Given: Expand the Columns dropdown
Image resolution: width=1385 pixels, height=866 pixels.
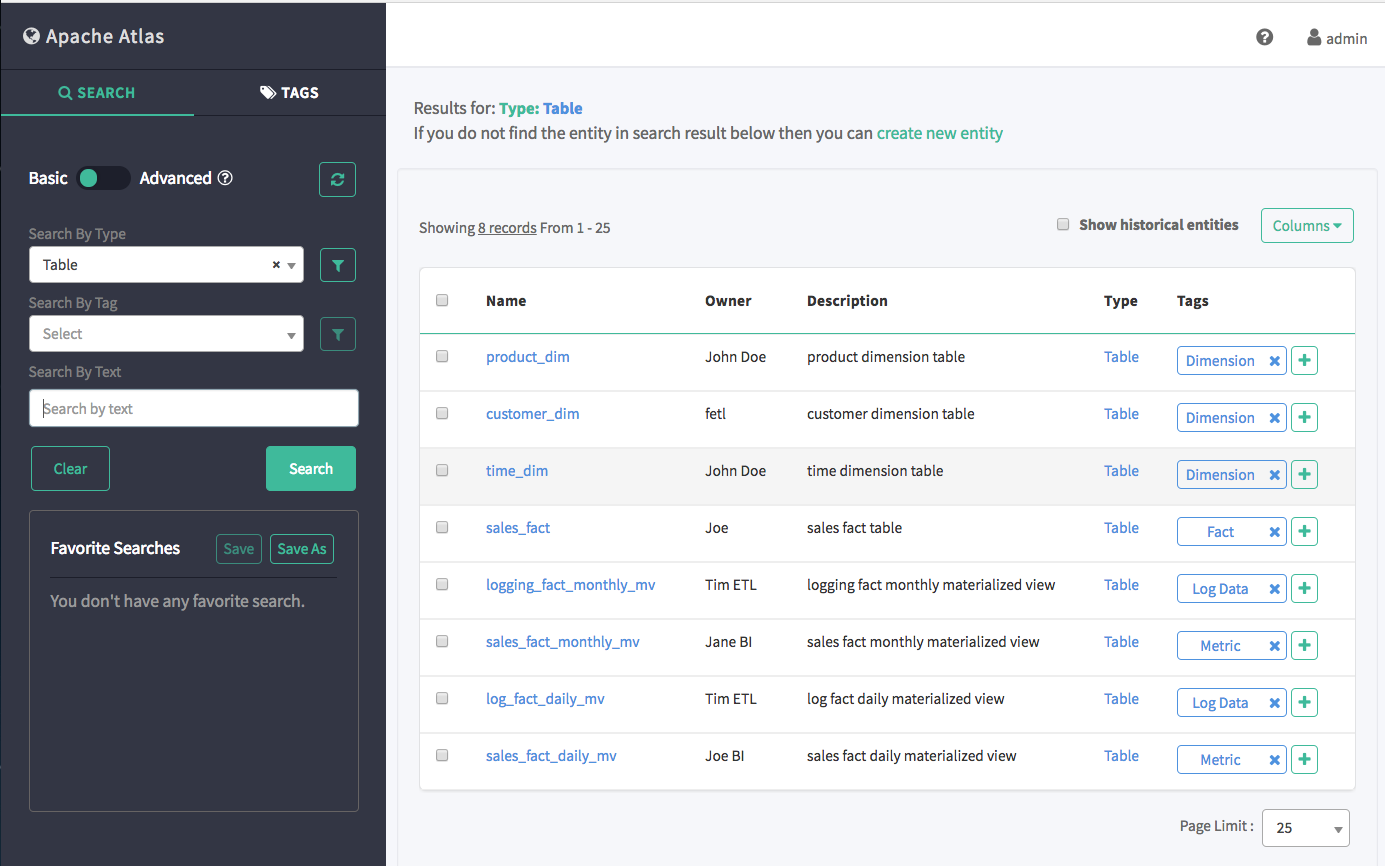Looking at the screenshot, I should pos(1306,226).
